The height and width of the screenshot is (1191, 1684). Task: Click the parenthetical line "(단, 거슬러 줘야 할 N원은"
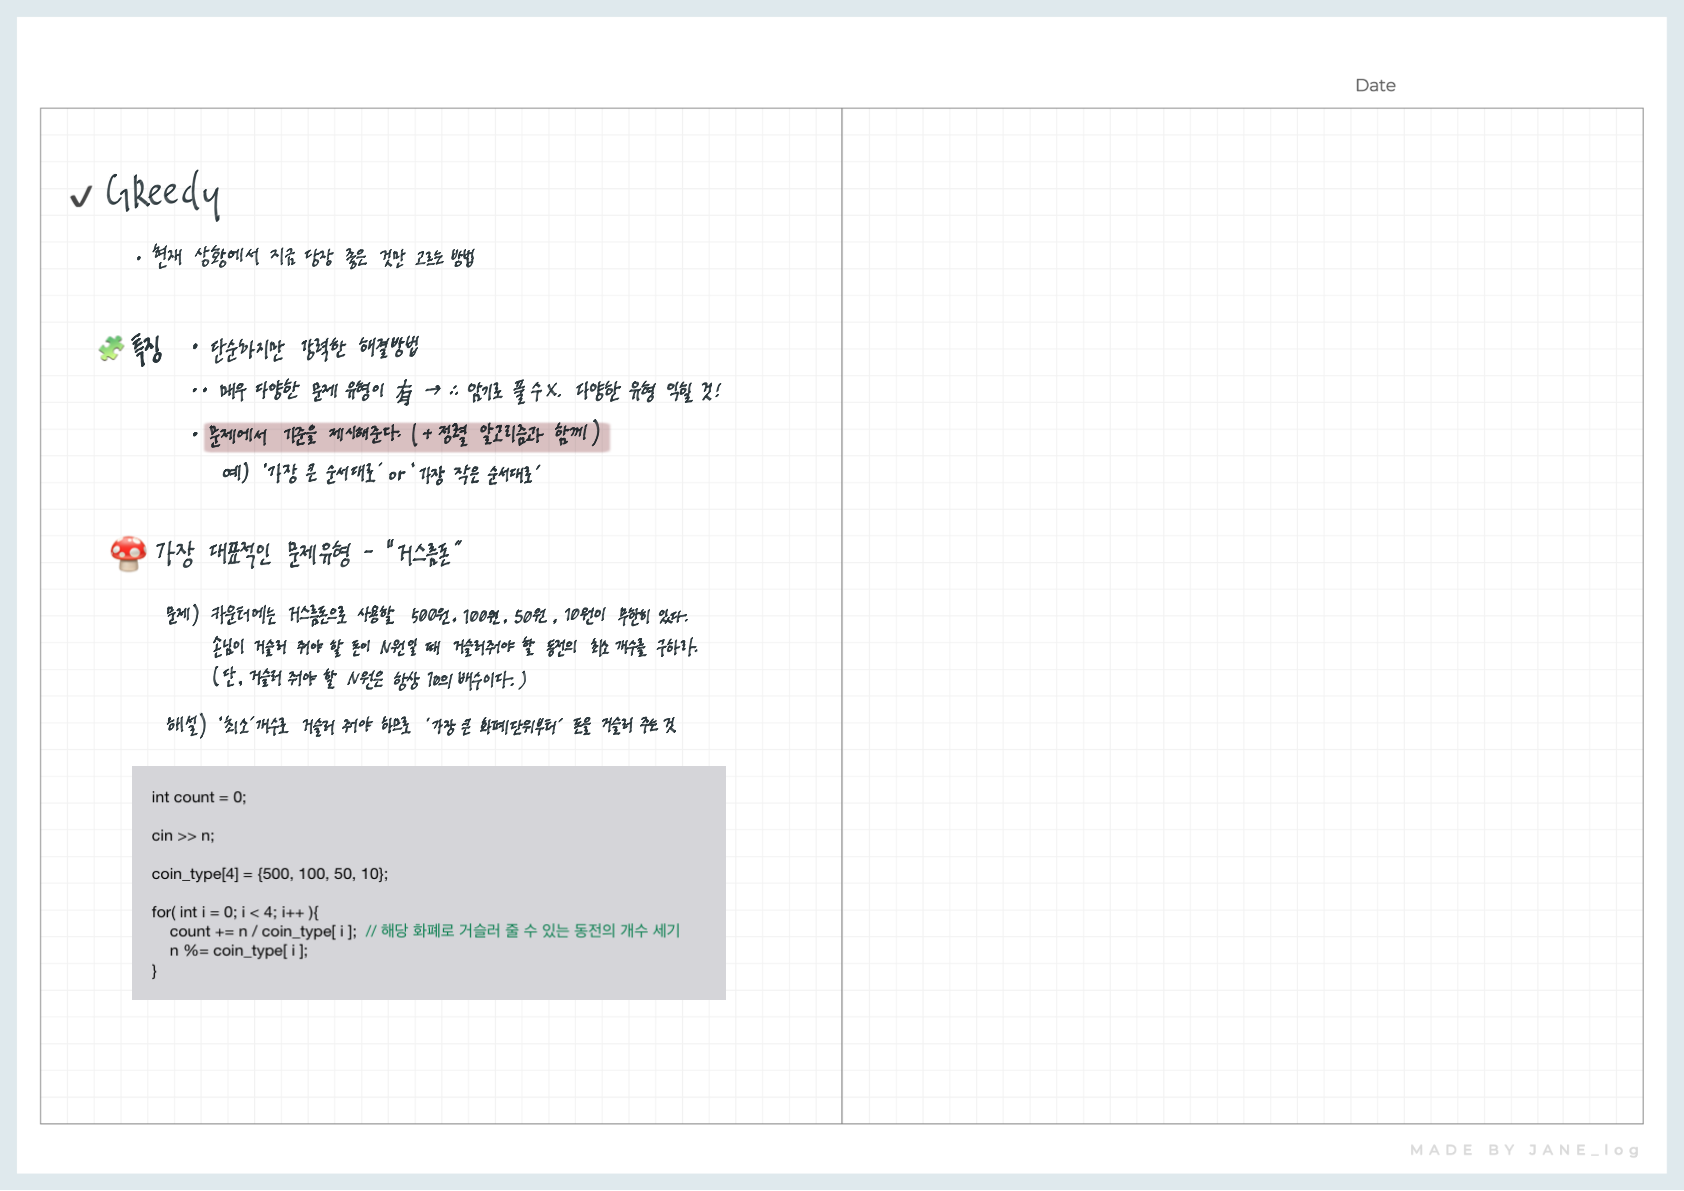[369, 679]
